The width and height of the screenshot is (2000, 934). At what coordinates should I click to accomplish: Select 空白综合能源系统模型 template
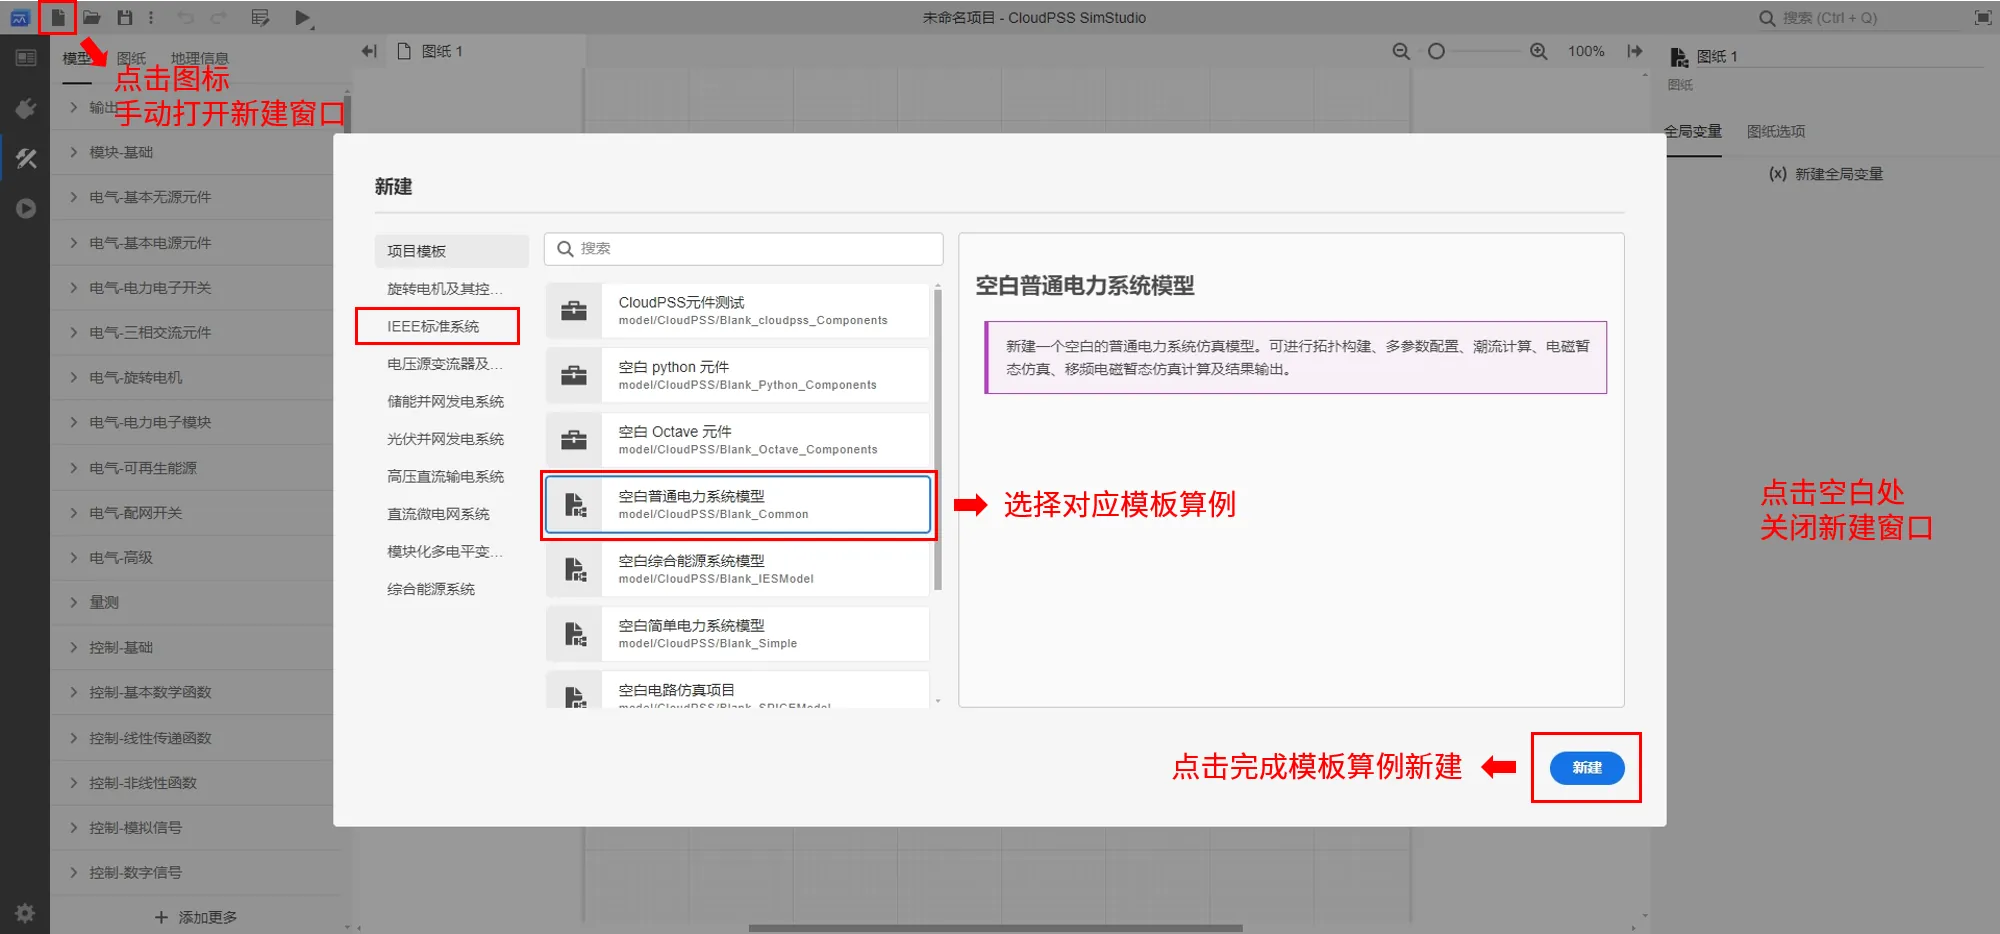(x=738, y=569)
